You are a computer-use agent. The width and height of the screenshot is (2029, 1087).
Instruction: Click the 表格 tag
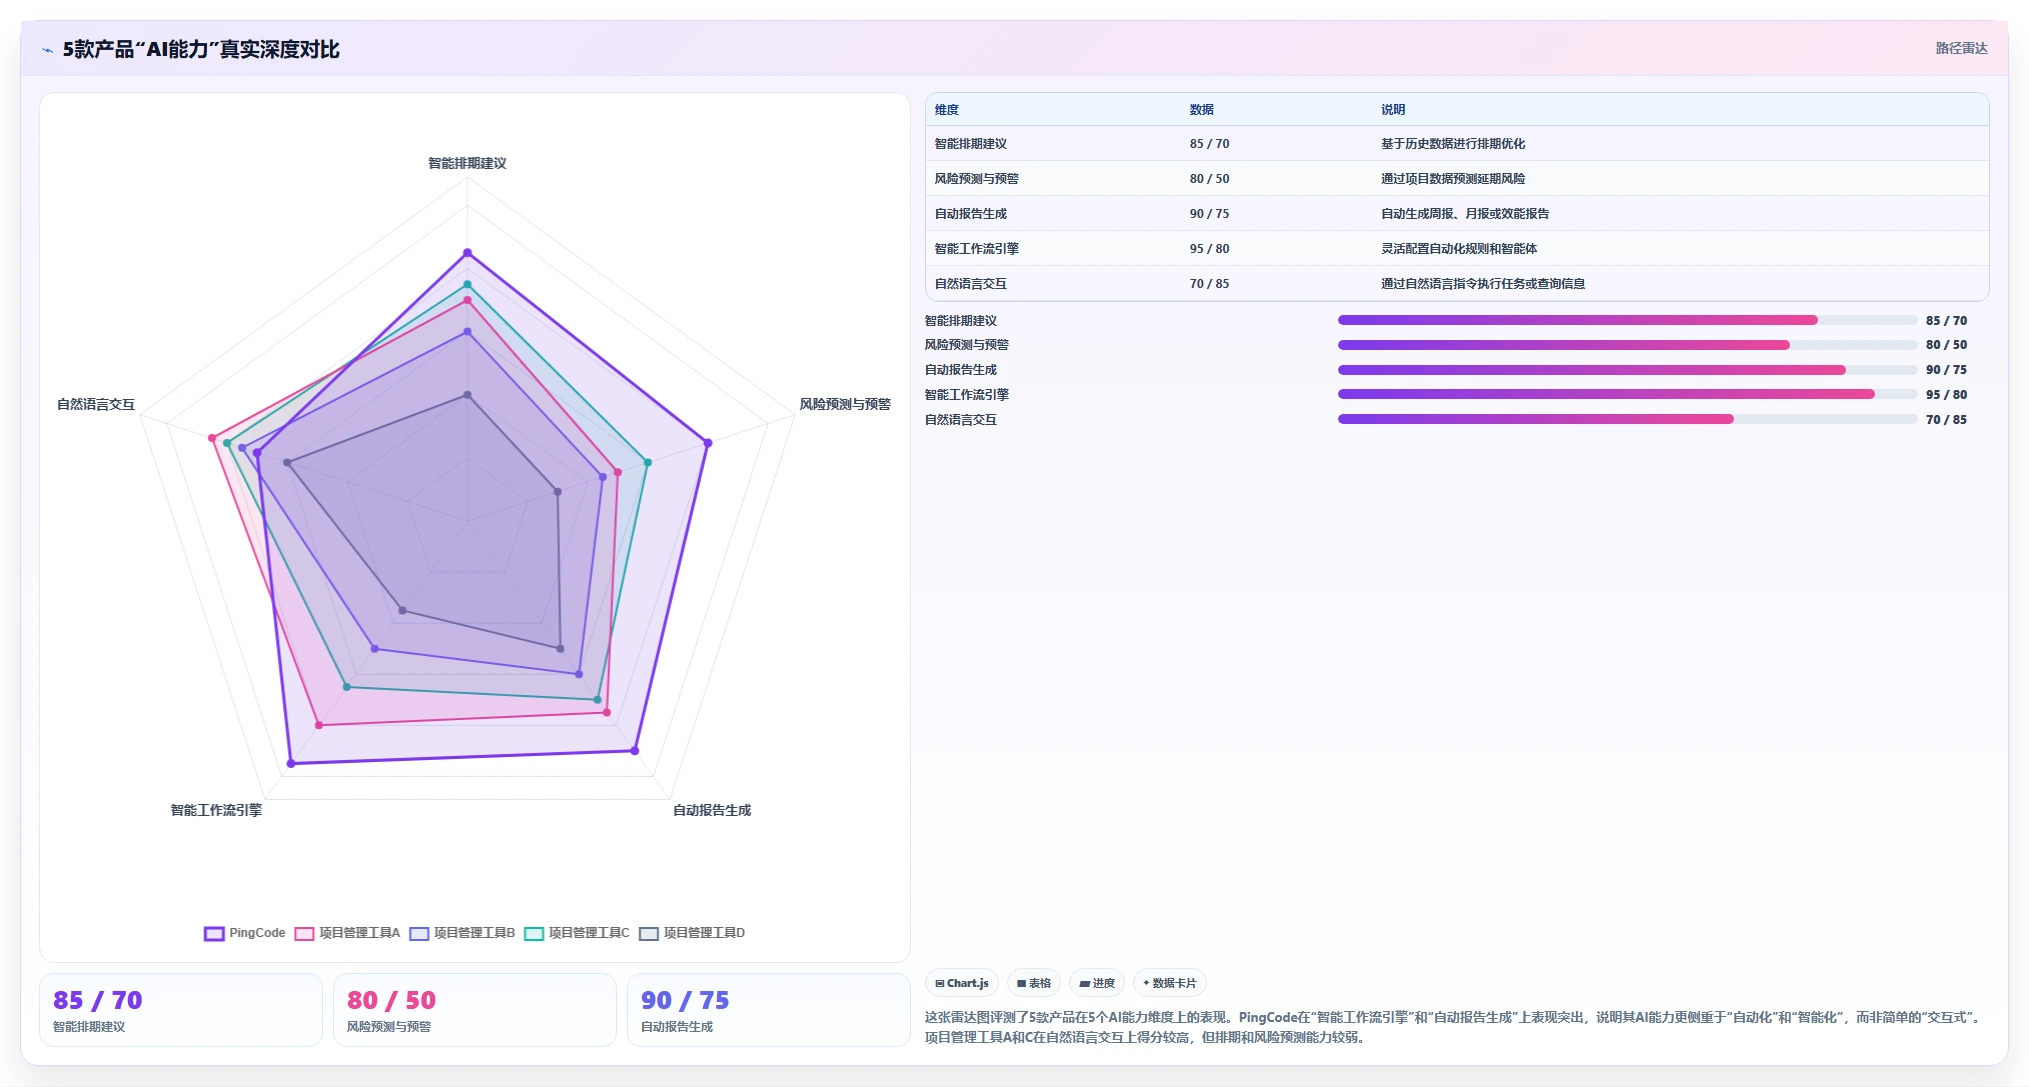tap(1034, 983)
